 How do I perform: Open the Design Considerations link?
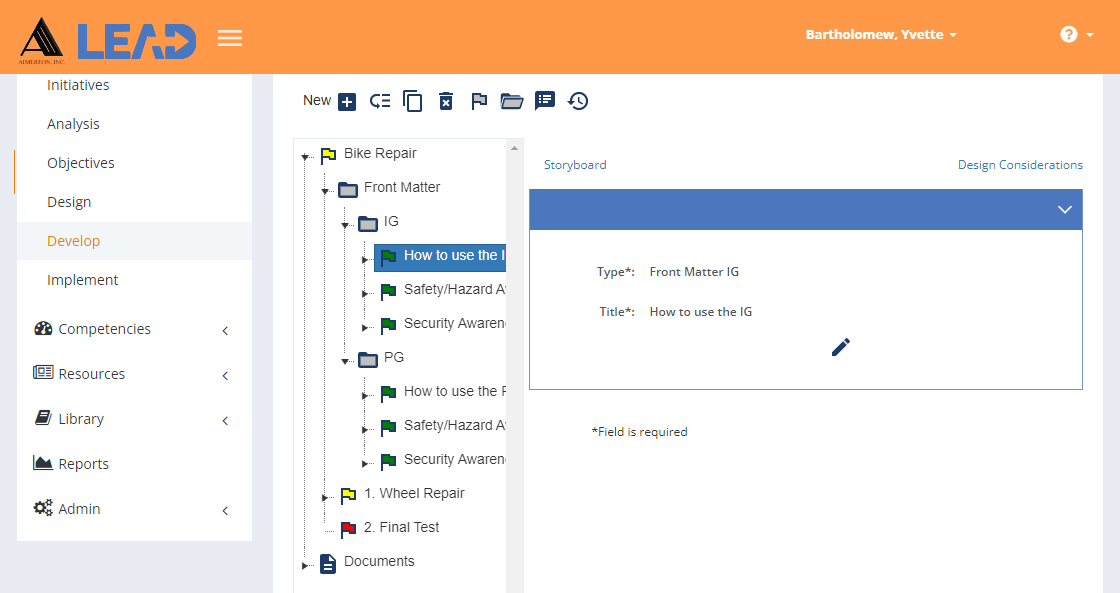click(x=1020, y=165)
